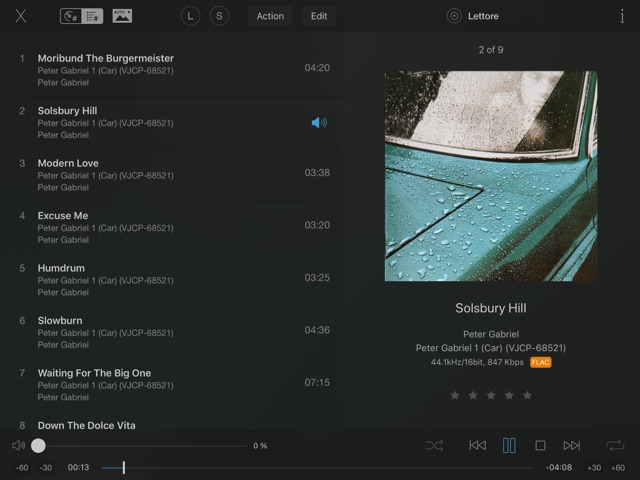Pause the current song
640x480 pixels.
[509, 445]
